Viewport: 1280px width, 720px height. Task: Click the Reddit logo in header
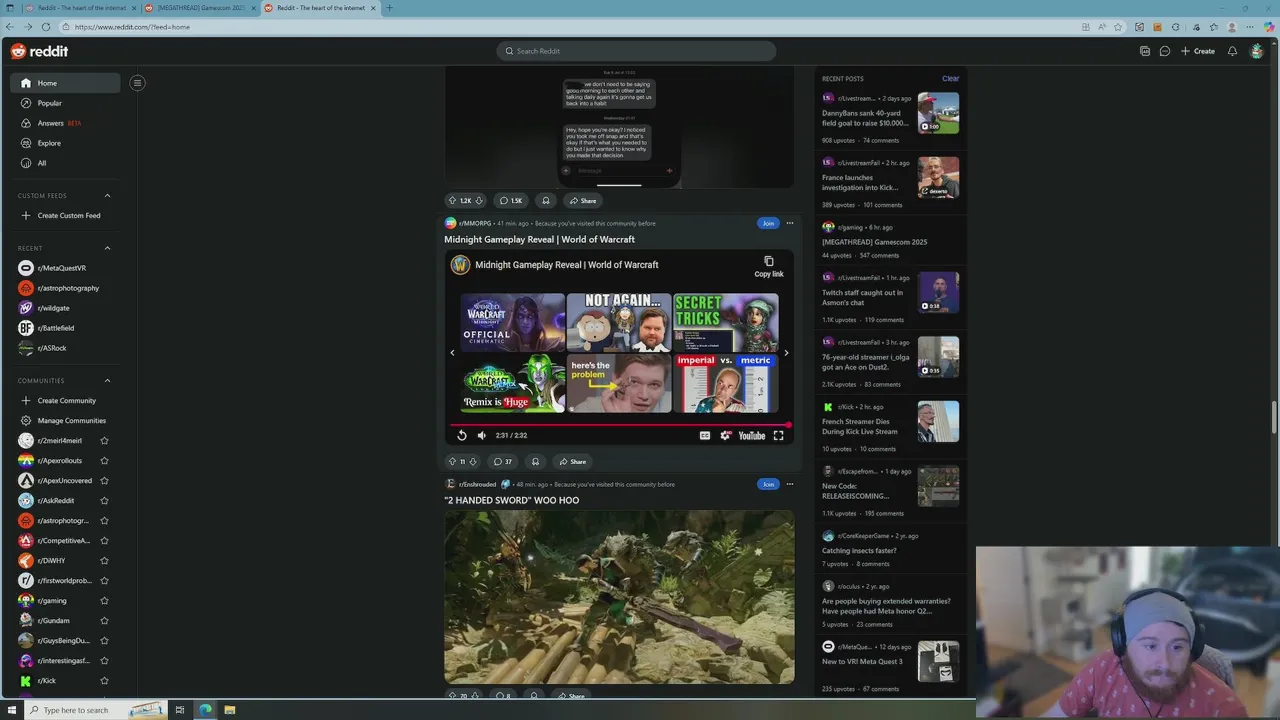(x=39, y=51)
